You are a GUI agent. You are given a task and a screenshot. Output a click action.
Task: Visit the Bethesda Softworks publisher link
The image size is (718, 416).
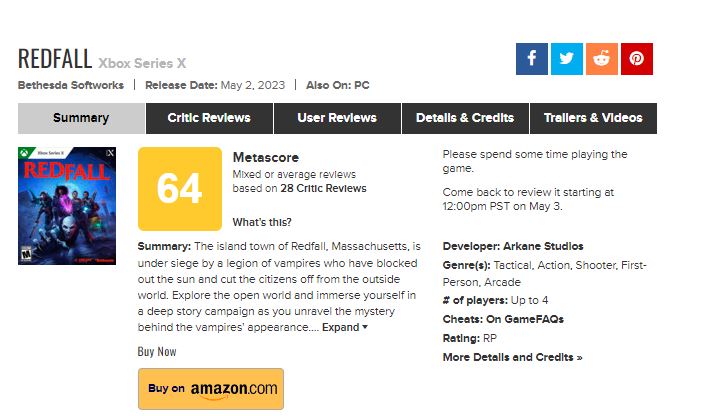coord(71,85)
